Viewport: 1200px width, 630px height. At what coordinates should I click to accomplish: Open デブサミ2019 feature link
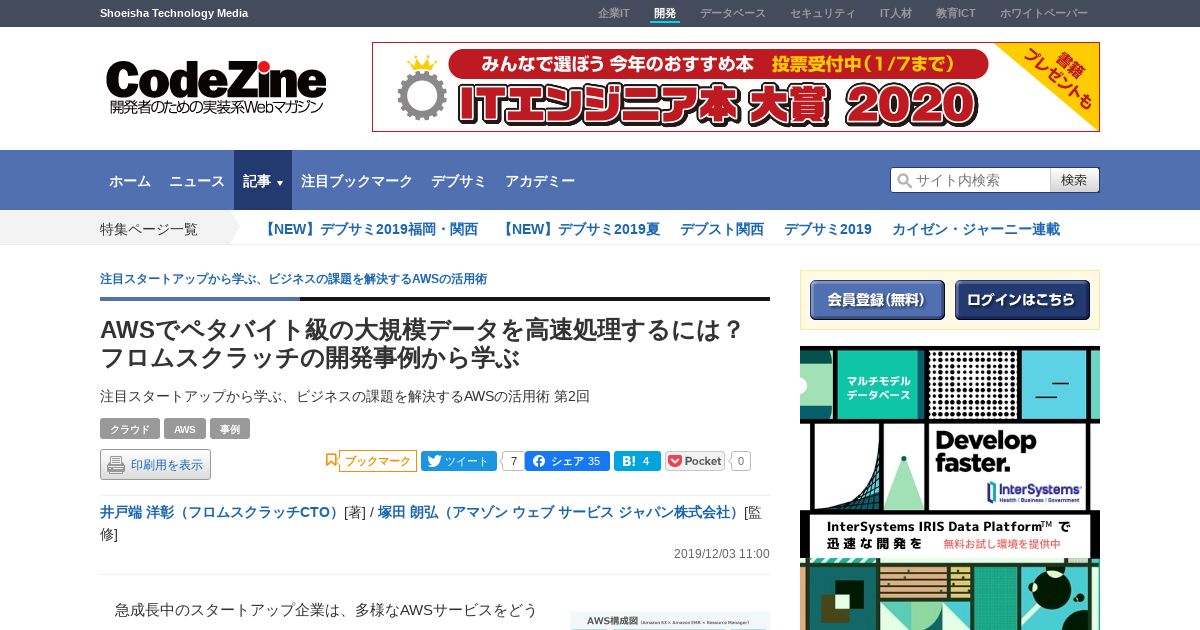point(828,229)
